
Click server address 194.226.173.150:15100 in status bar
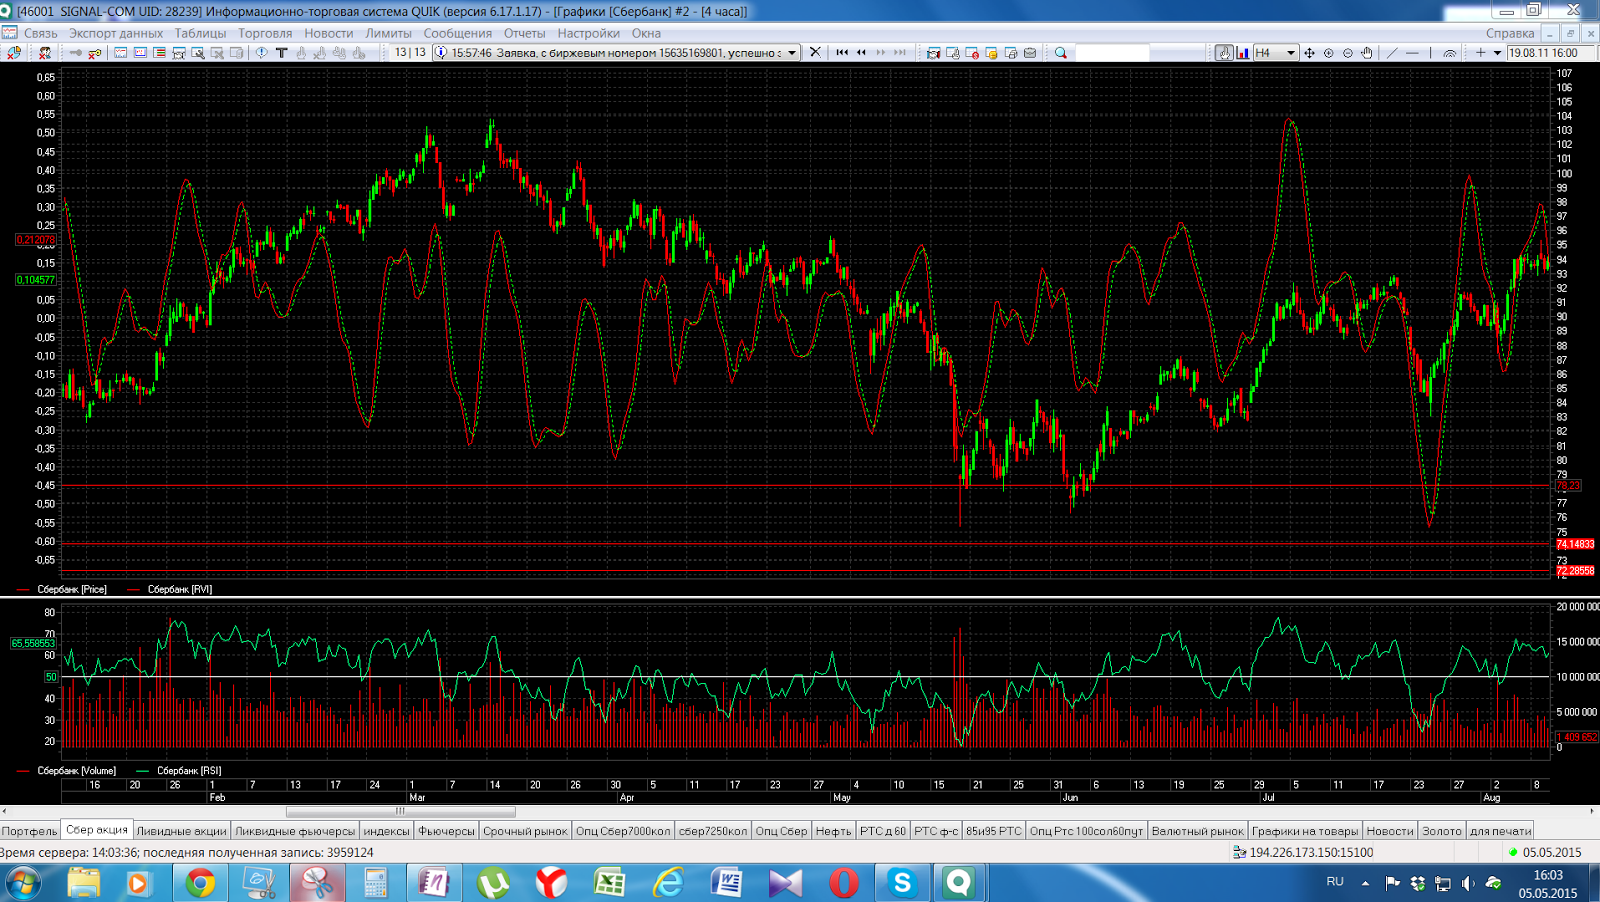(1311, 853)
